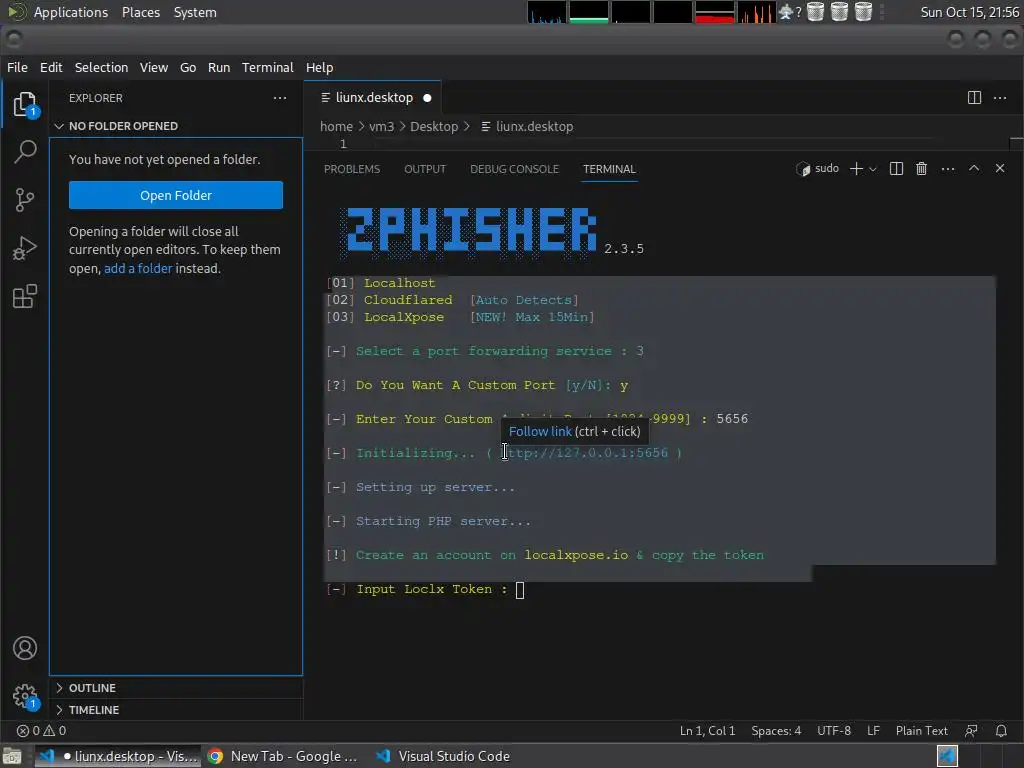Split the terminal icon
Screen dimensions: 1024x768
point(896,169)
